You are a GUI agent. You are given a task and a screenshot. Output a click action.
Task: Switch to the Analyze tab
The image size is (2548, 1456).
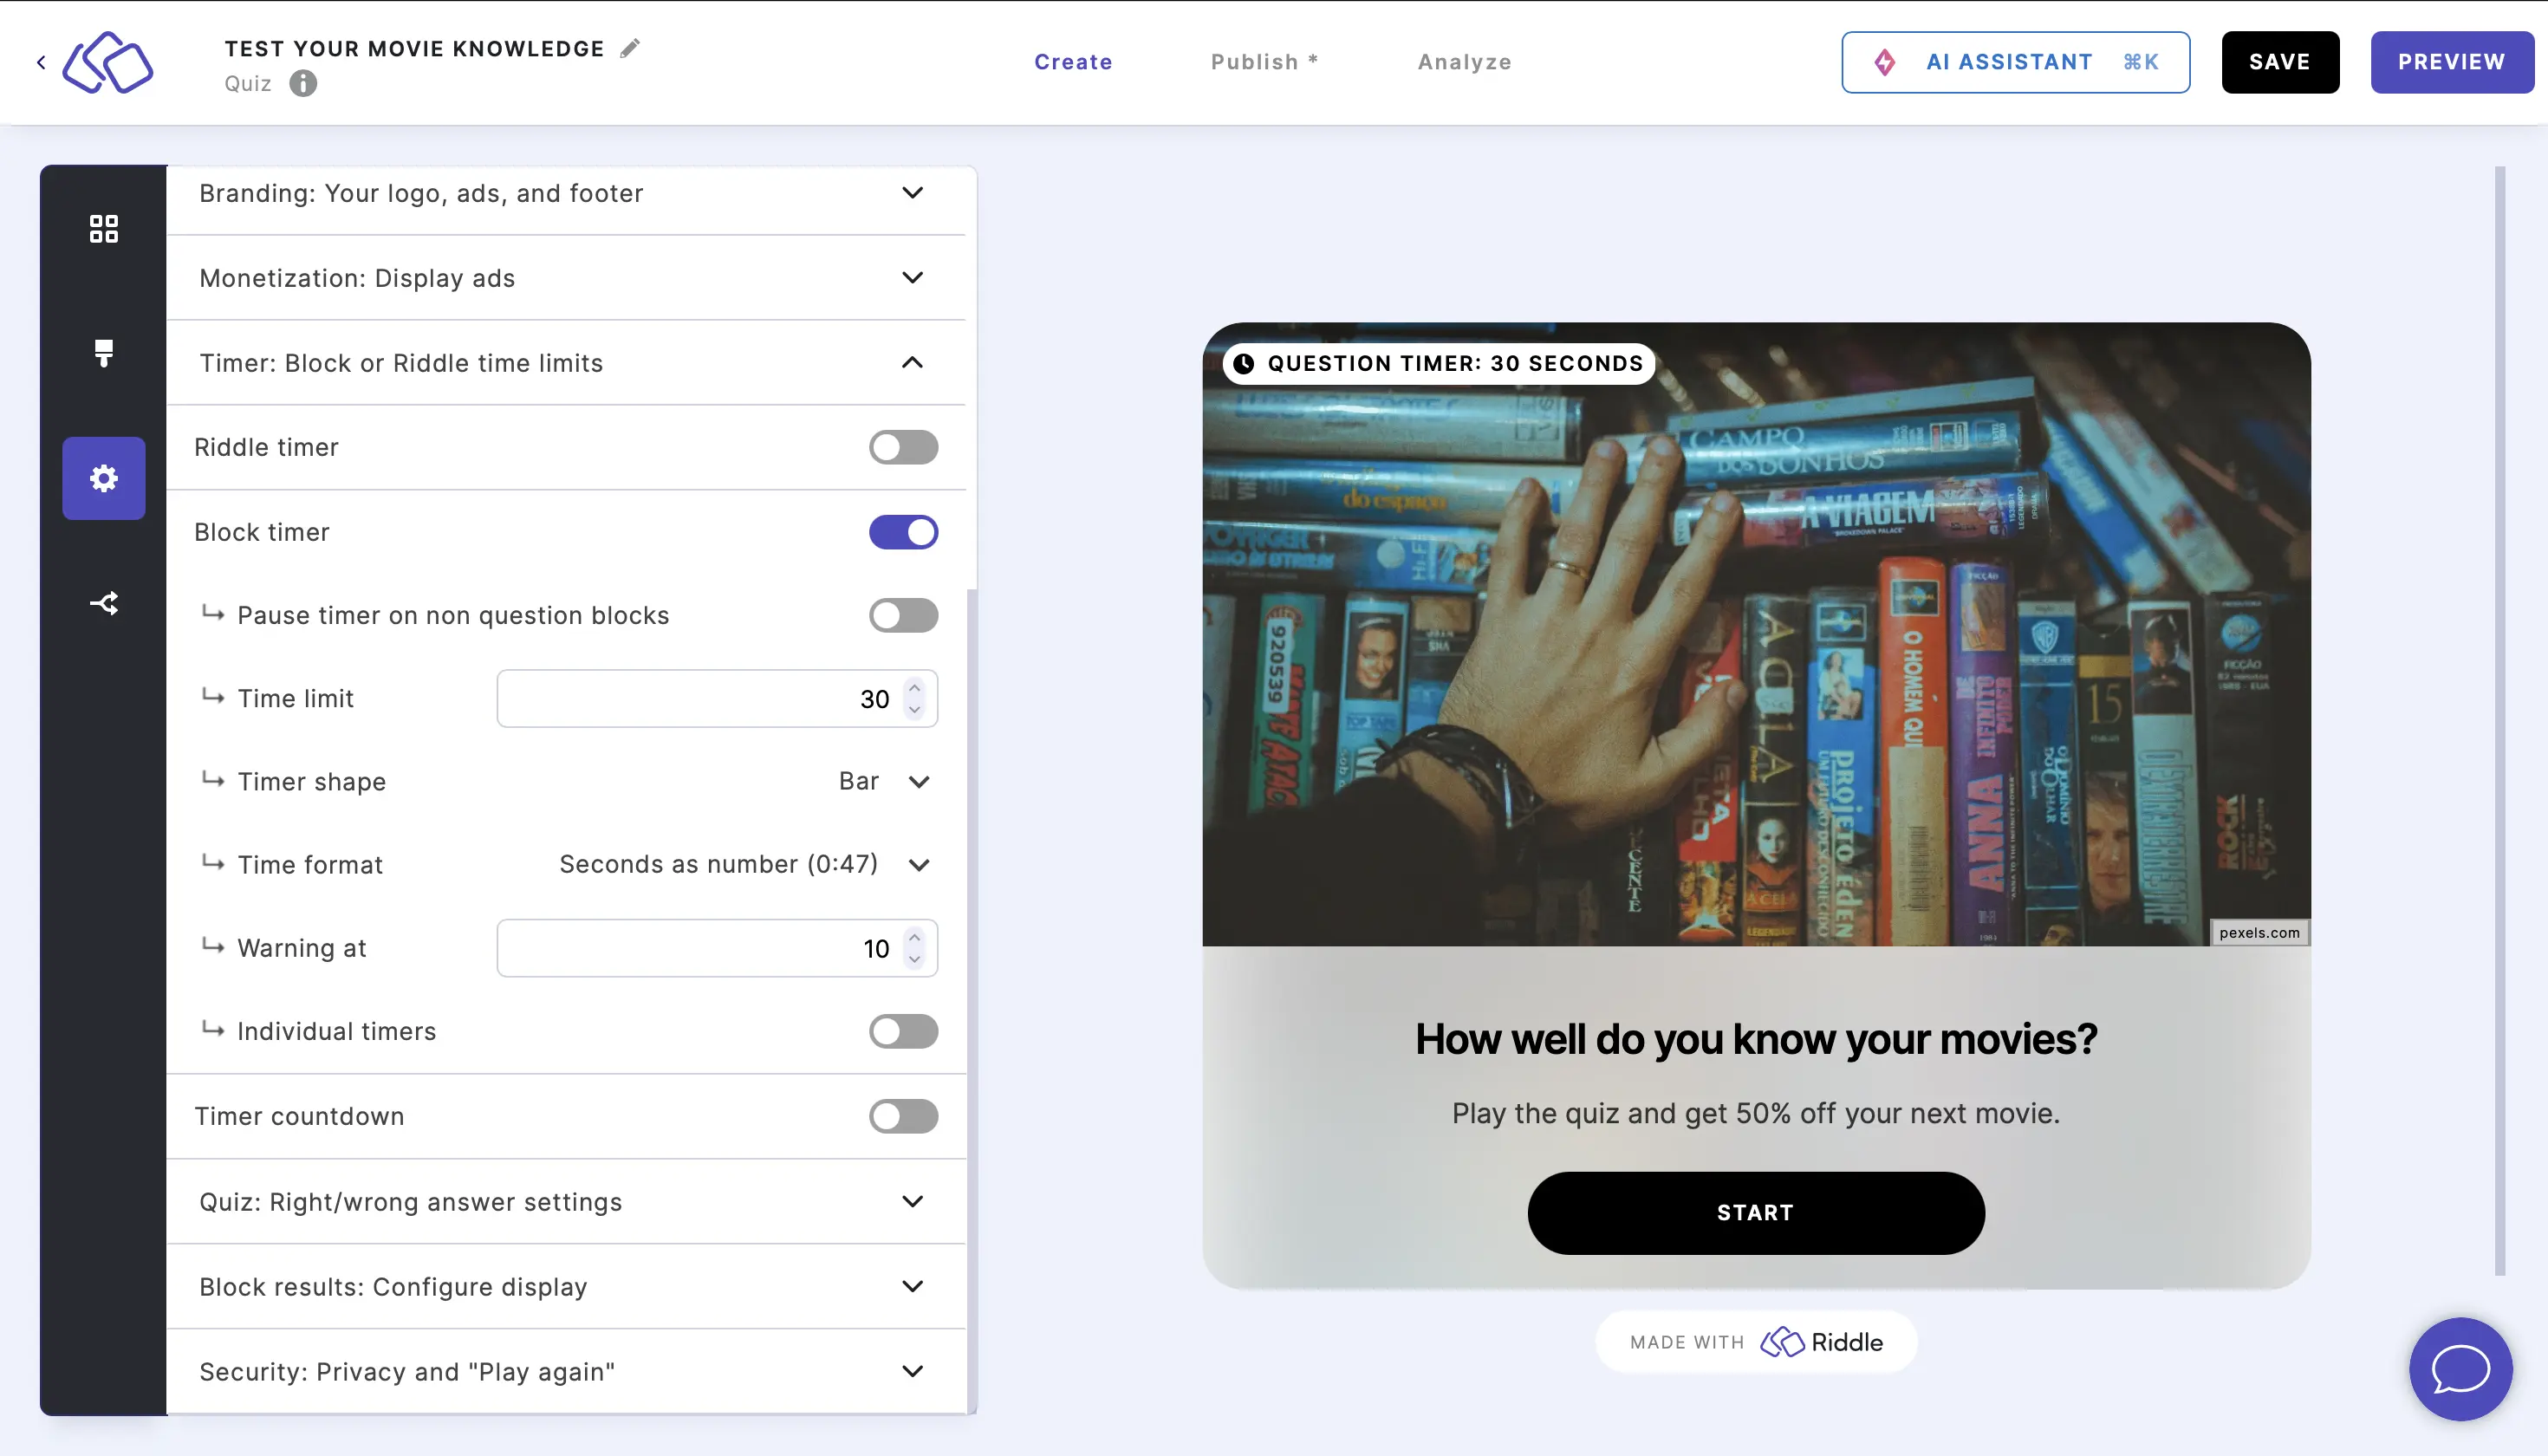1466,62
